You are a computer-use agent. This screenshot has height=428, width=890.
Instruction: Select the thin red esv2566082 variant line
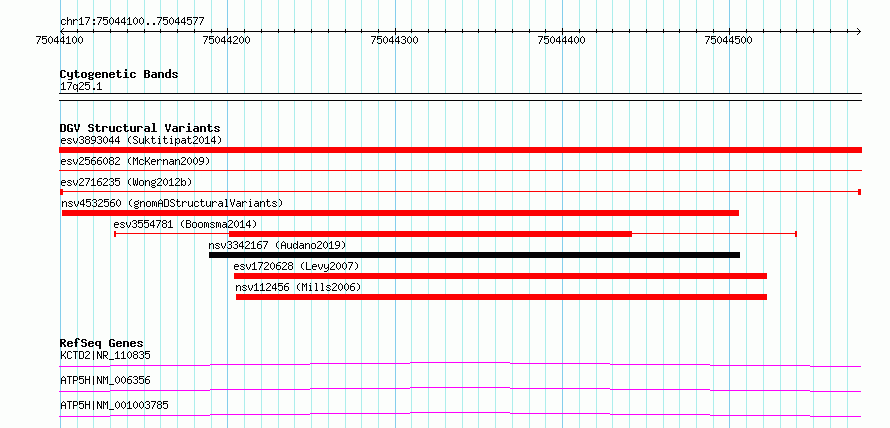[x=460, y=170]
